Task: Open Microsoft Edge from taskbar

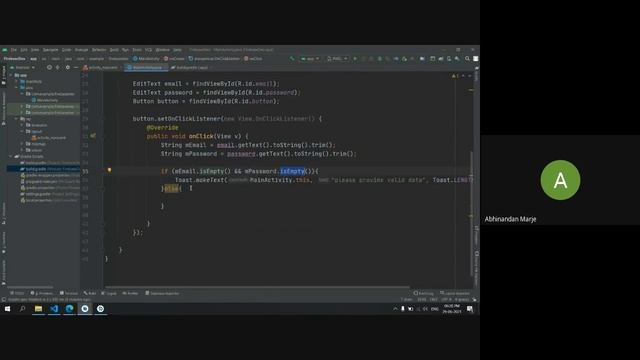Action: point(69,309)
